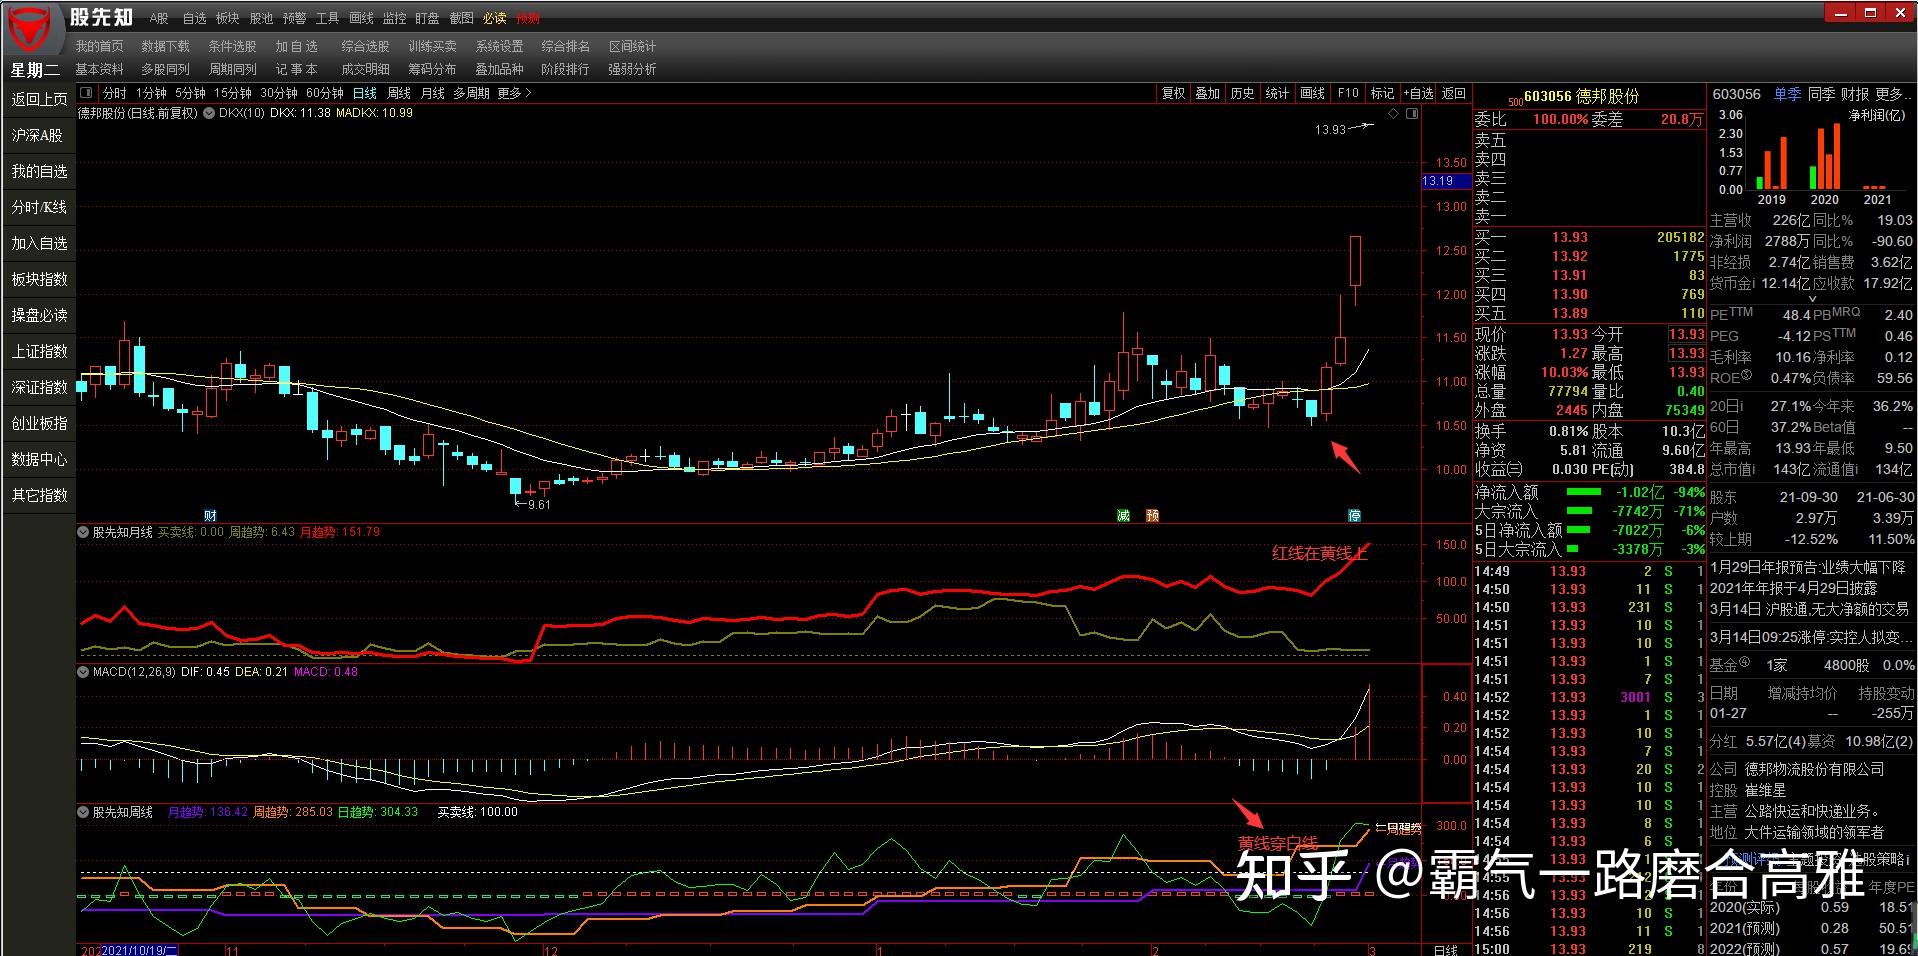Click 历史 history button
Viewport: 1918px width, 956px height.
pyautogui.click(x=1243, y=93)
